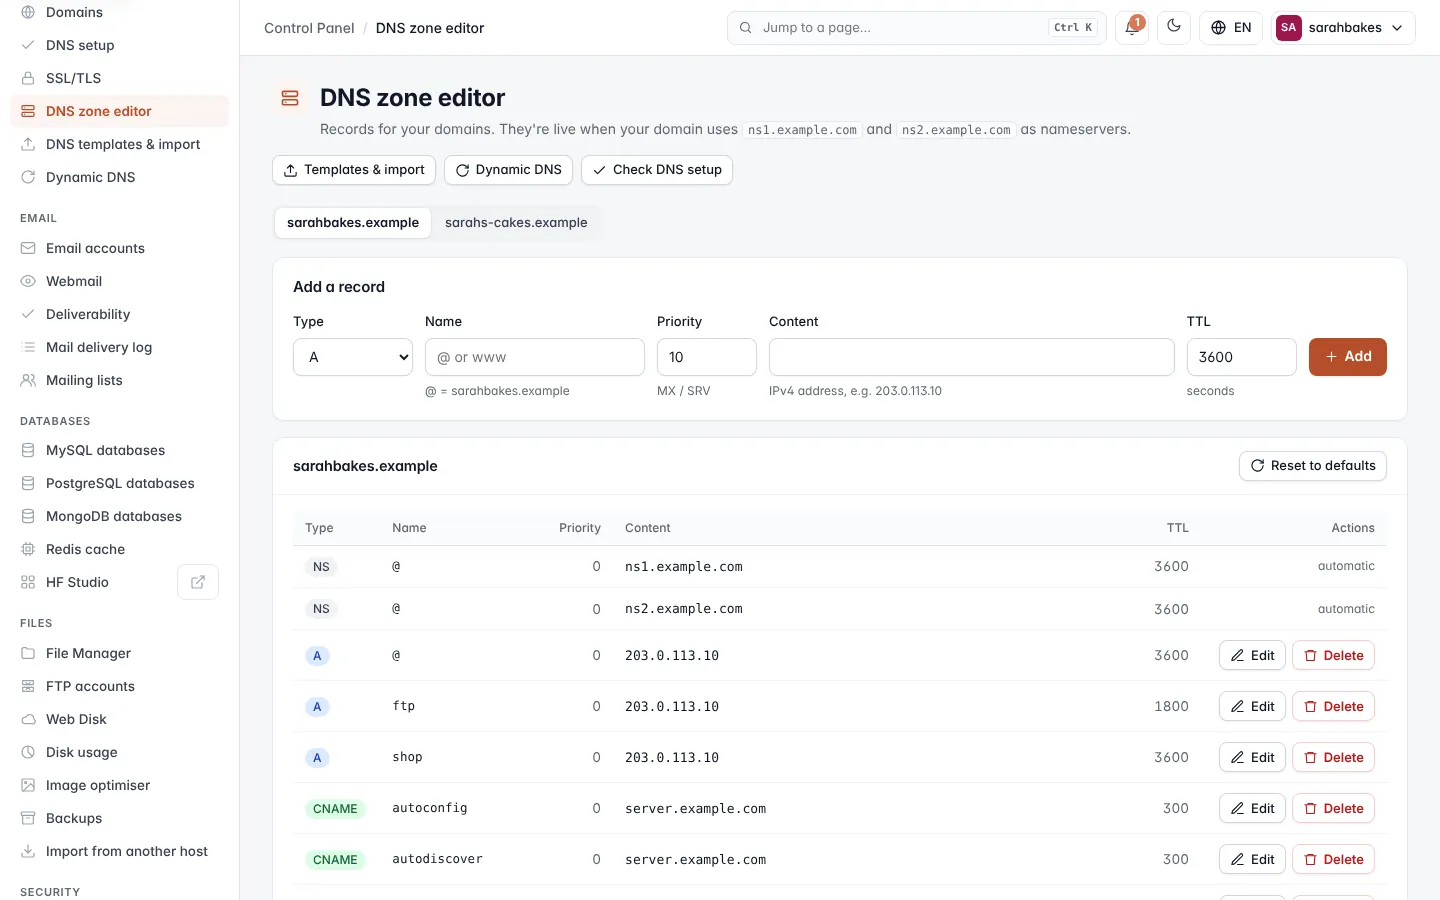The image size is (1440, 900).
Task: Open Email accounts in sidebar
Action: [119, 248]
